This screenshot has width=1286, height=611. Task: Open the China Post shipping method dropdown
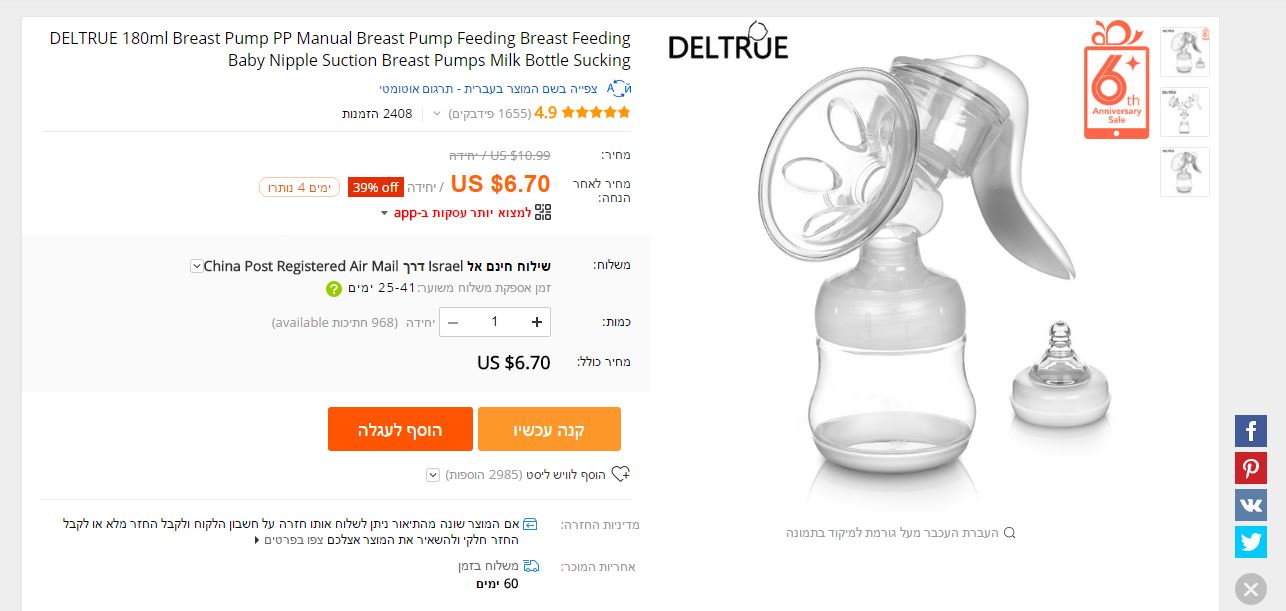click(196, 266)
